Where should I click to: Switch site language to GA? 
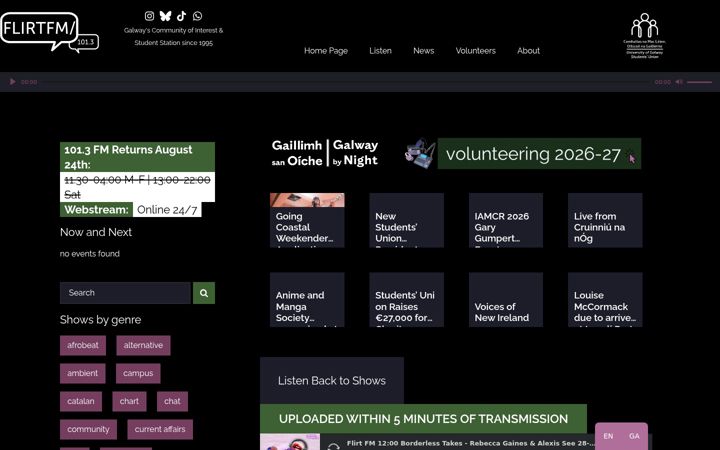point(634,436)
